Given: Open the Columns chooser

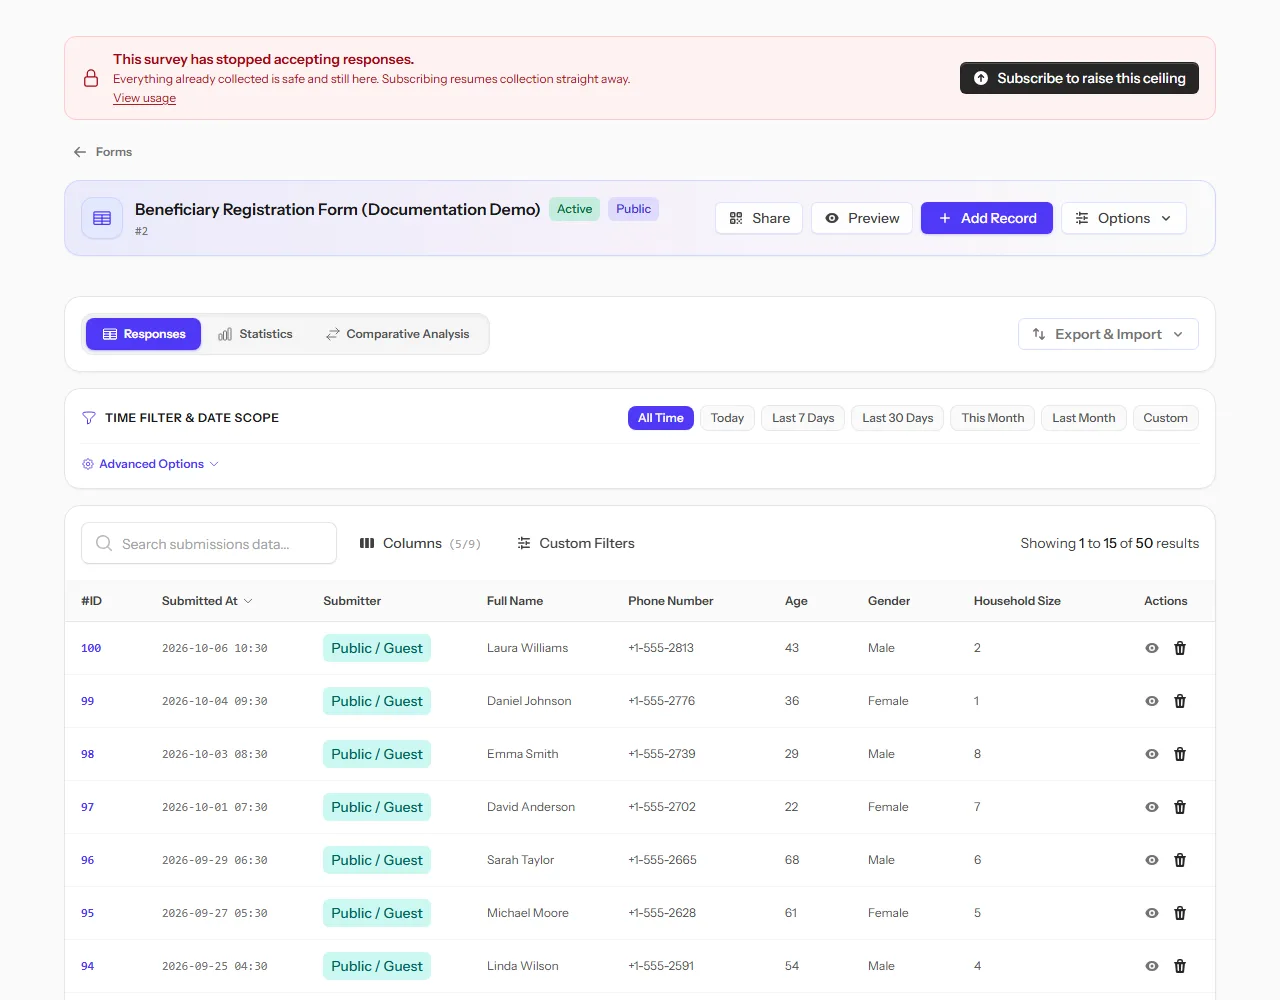Looking at the screenshot, I should 420,543.
